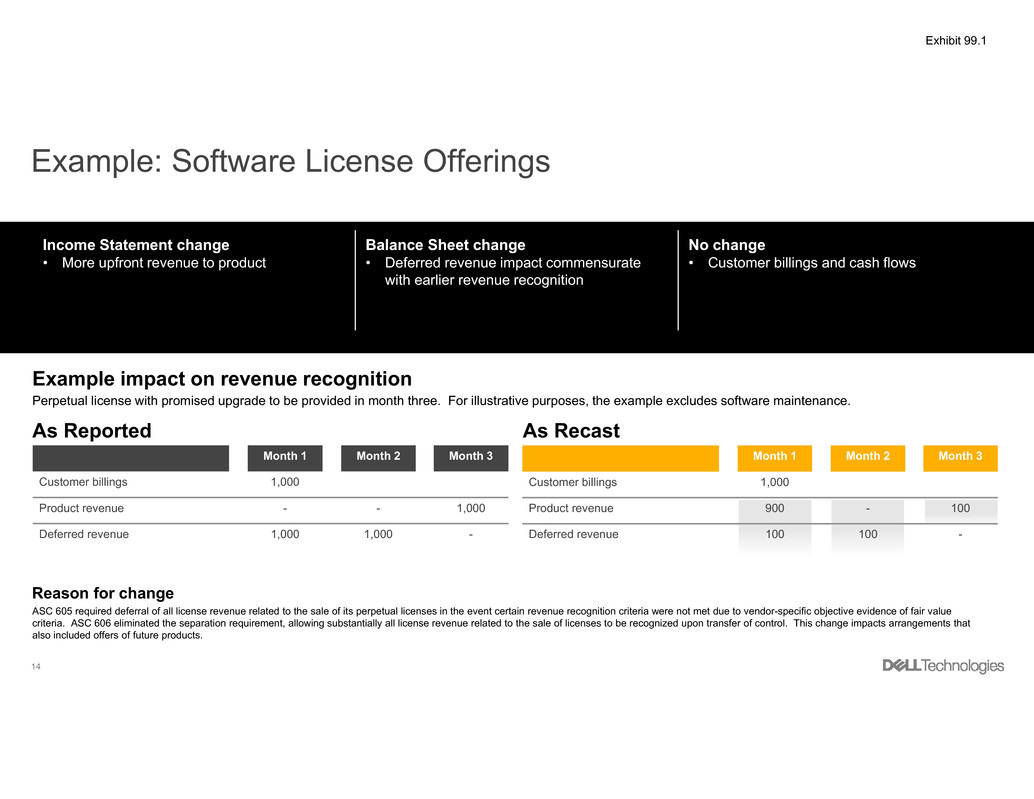This screenshot has height=799, width=1034.
Task: Select the No change heading
Action: 727,245
